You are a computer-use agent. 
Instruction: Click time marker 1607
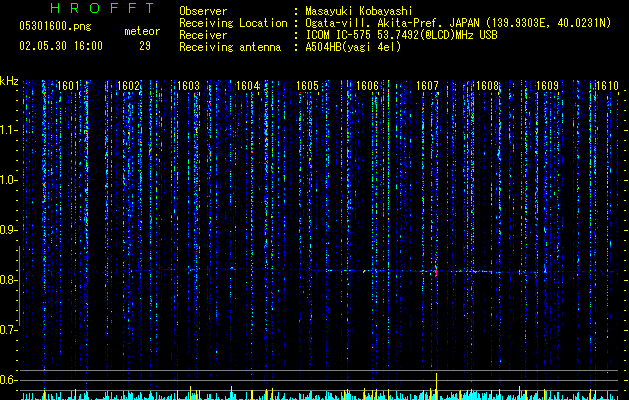coord(428,86)
